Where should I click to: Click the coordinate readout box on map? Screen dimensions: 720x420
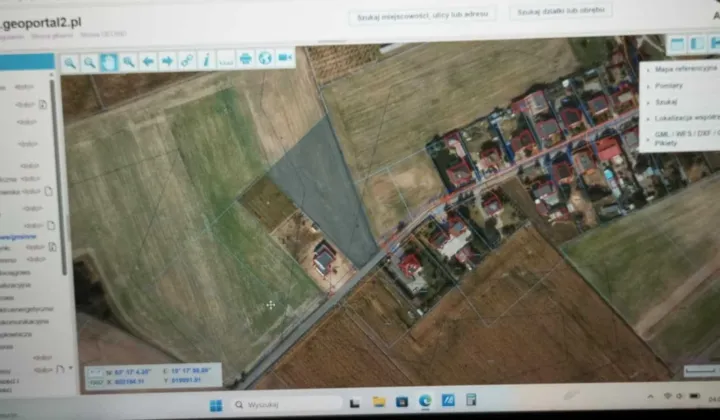coord(153,376)
